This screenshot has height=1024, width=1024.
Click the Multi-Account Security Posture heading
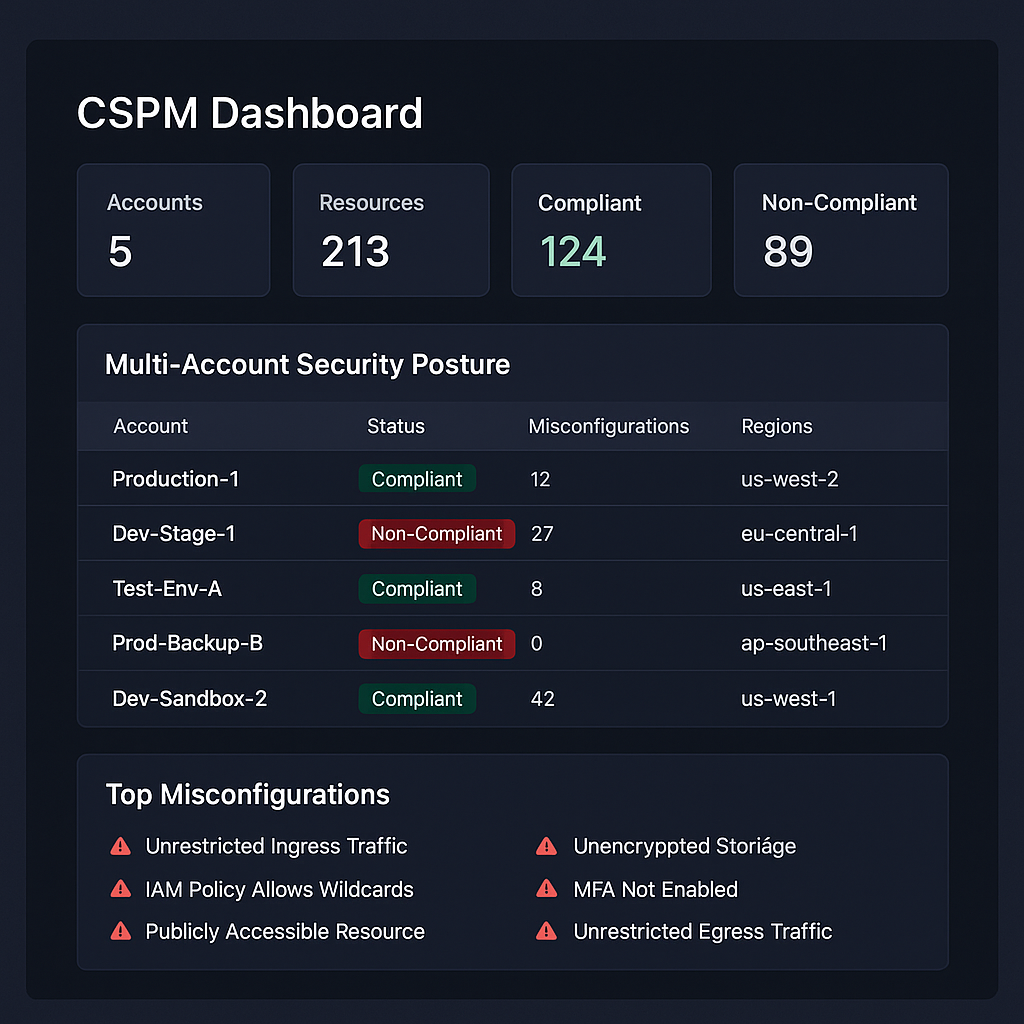[x=308, y=364]
